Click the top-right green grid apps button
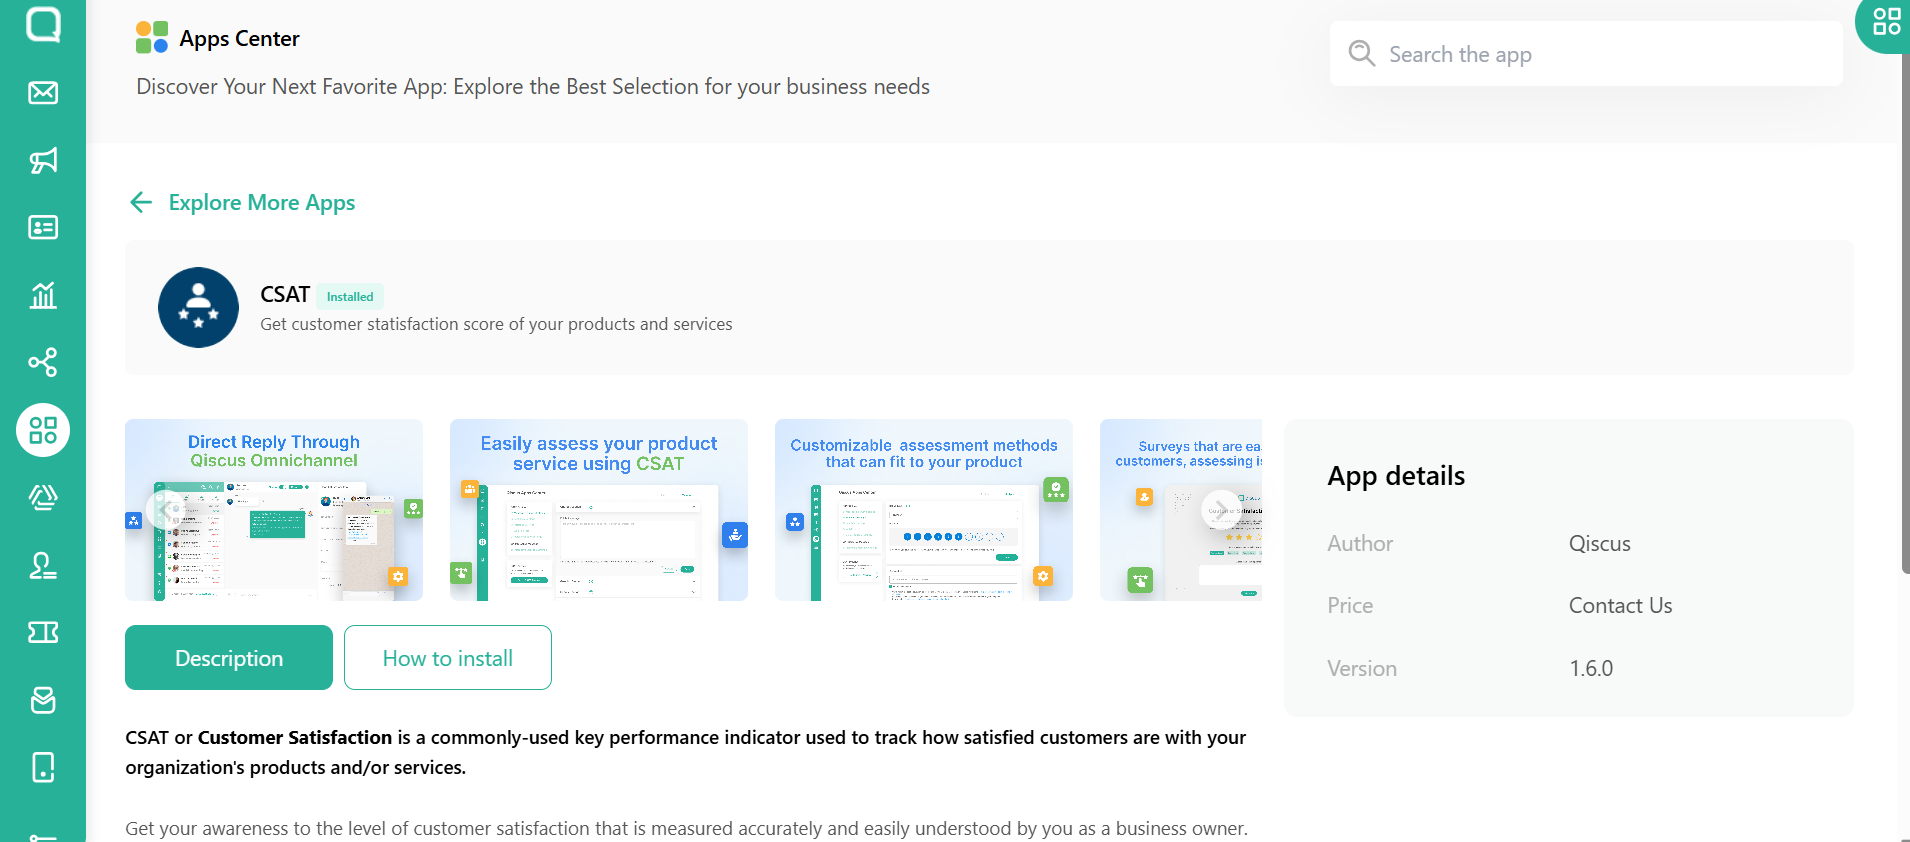 (x=1886, y=22)
